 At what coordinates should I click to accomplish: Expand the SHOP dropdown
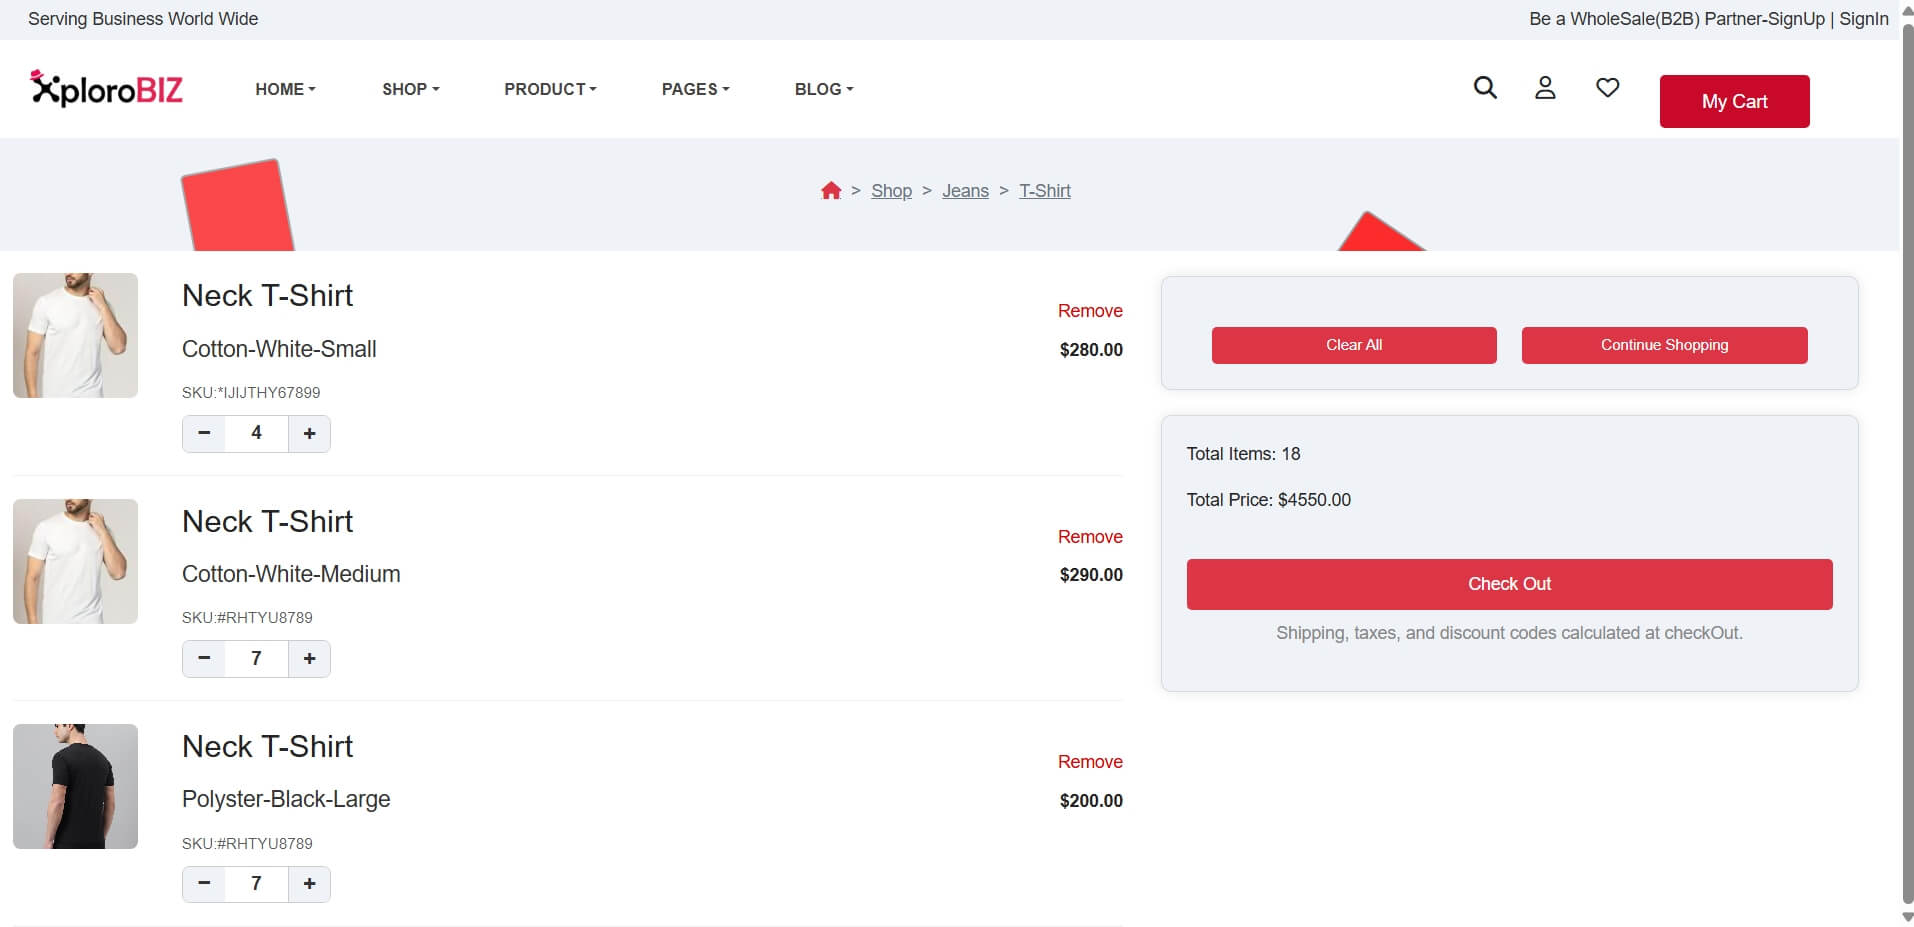click(x=410, y=89)
